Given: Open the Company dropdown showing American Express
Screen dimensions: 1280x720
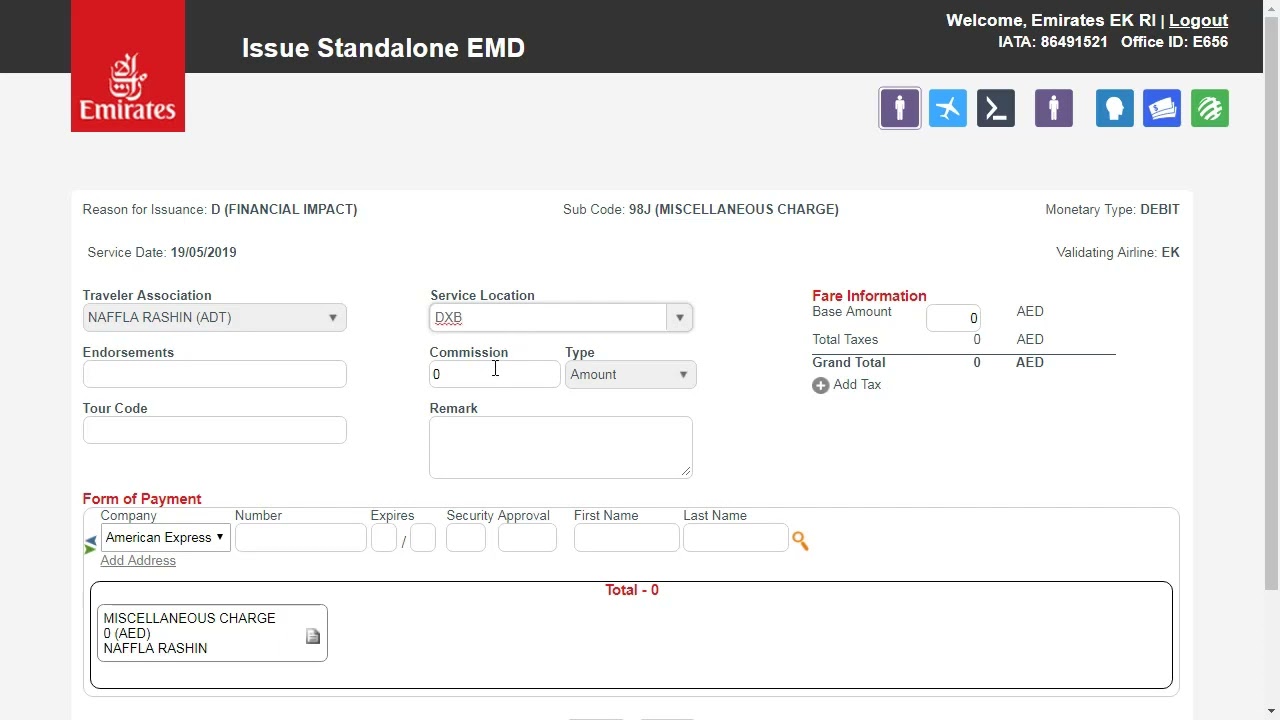Looking at the screenshot, I should [x=165, y=538].
